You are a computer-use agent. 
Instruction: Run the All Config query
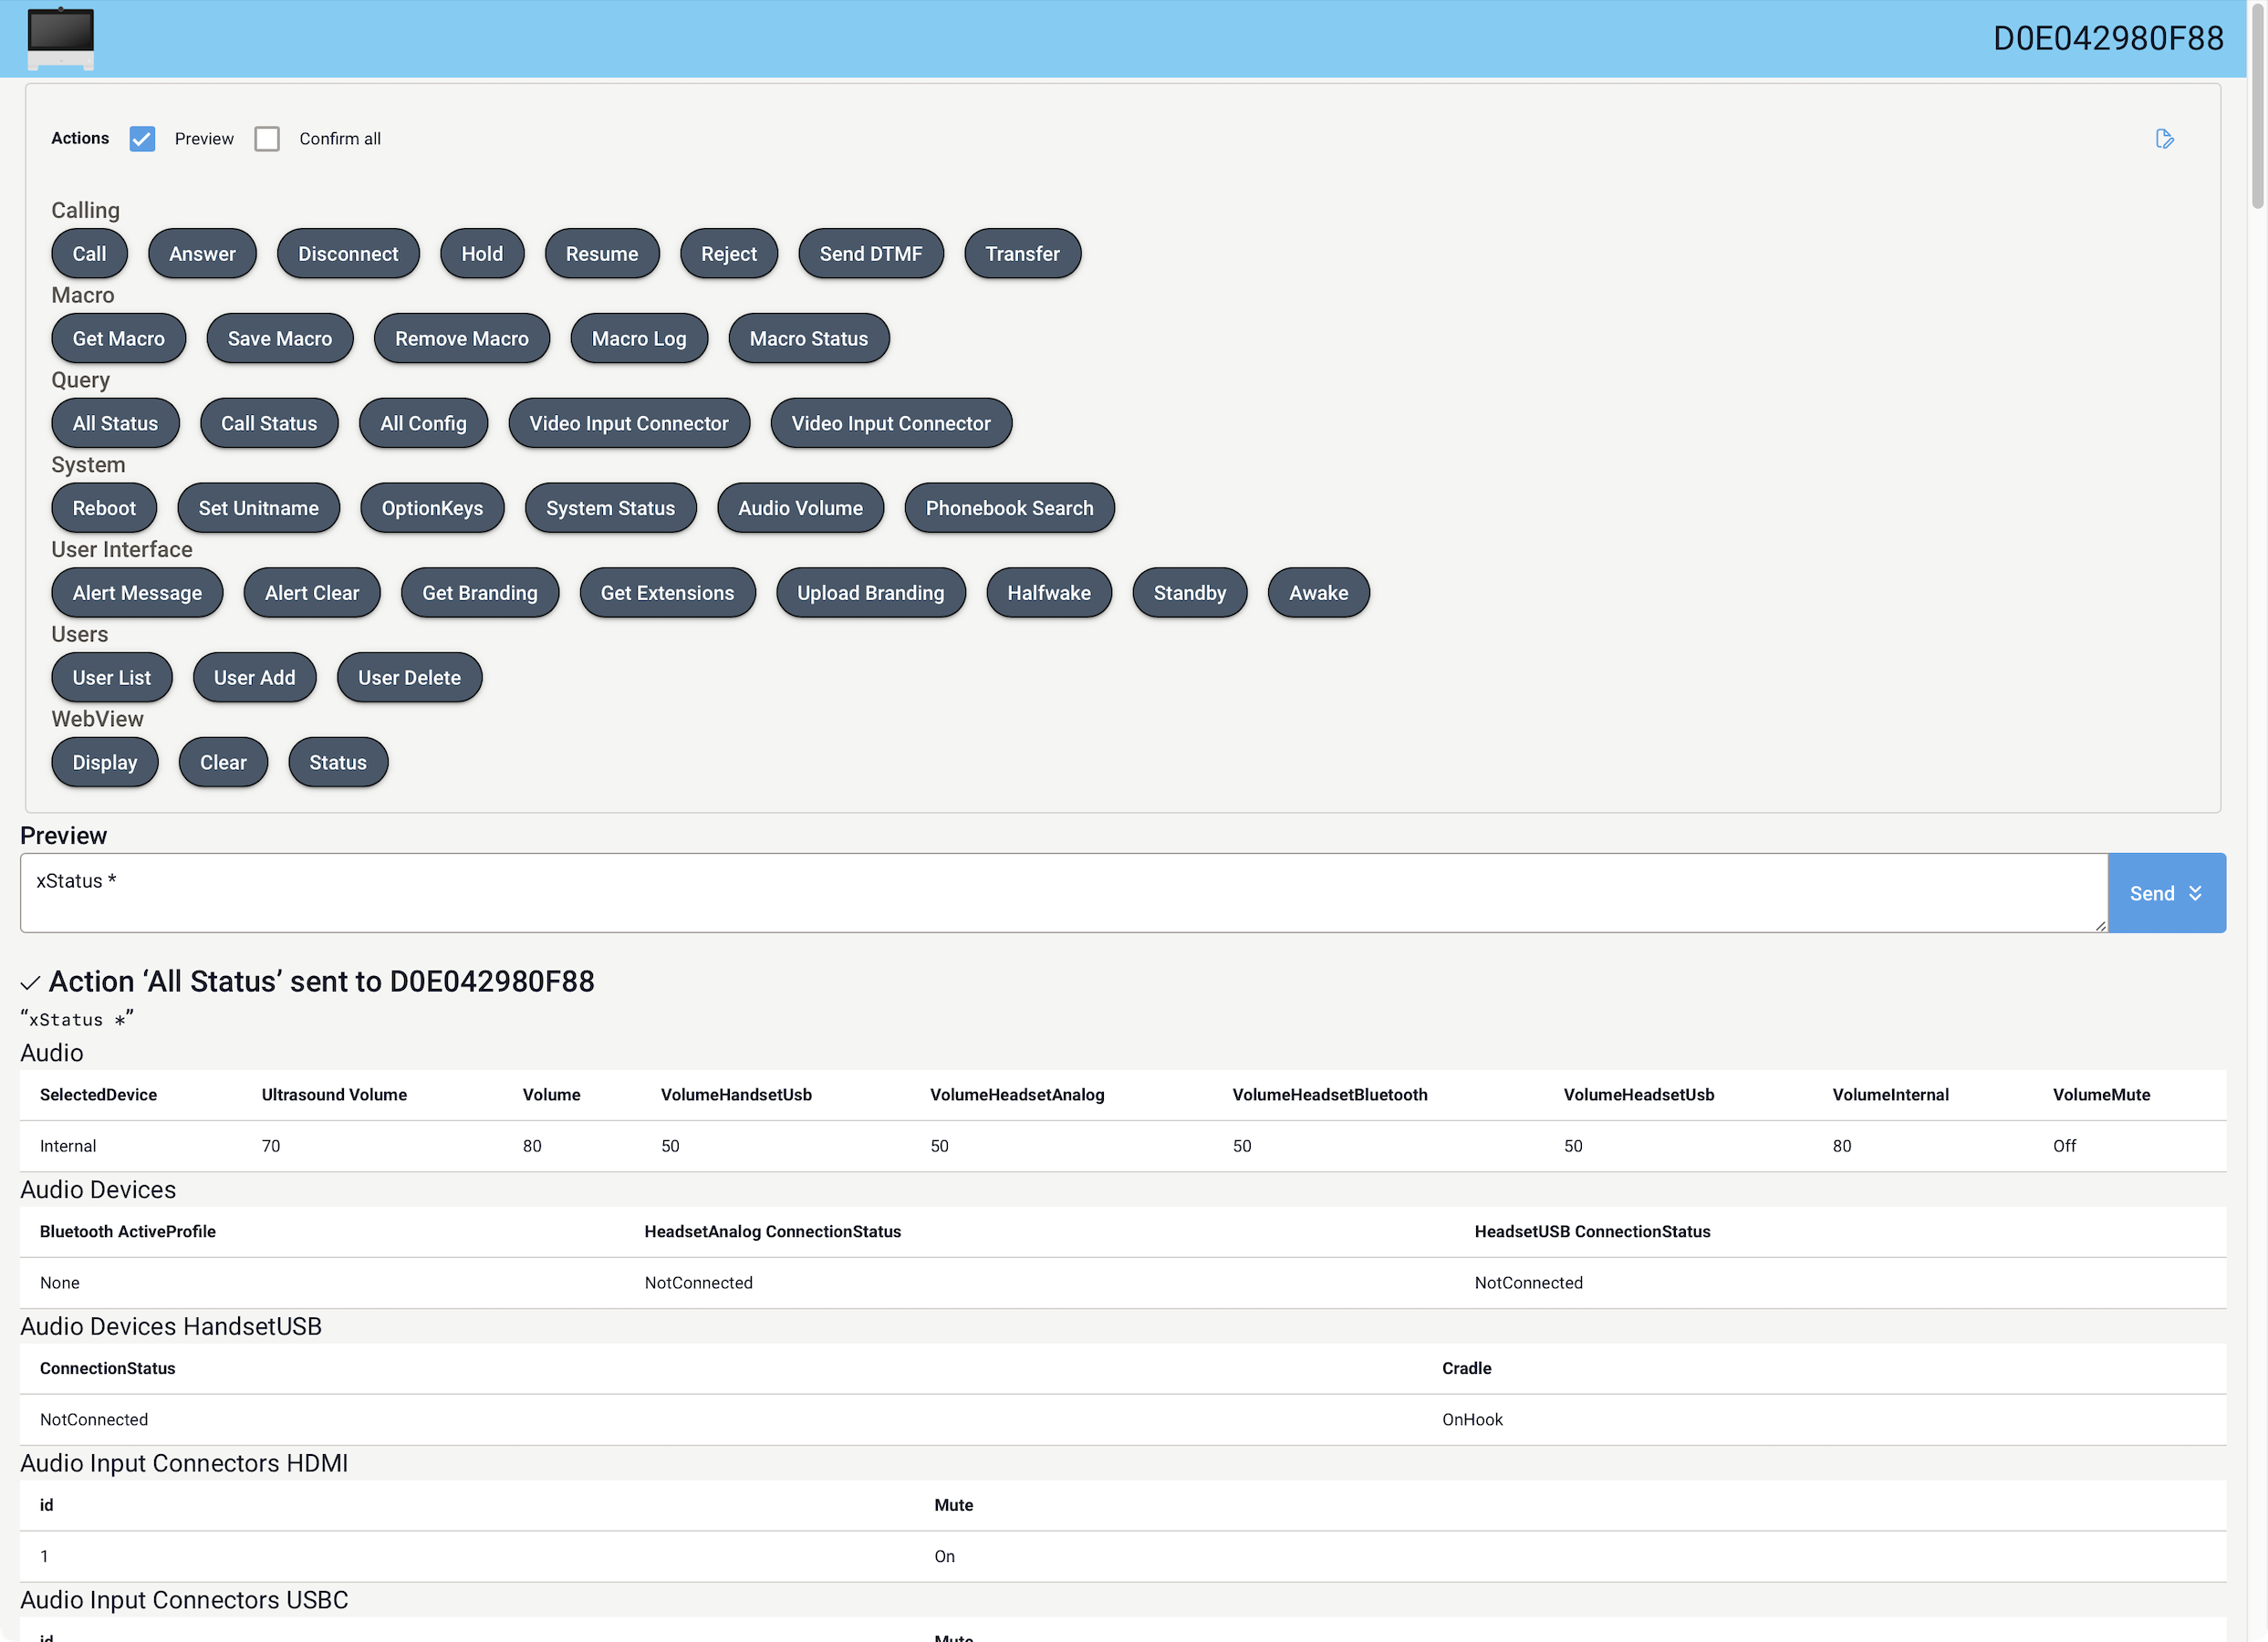423,423
